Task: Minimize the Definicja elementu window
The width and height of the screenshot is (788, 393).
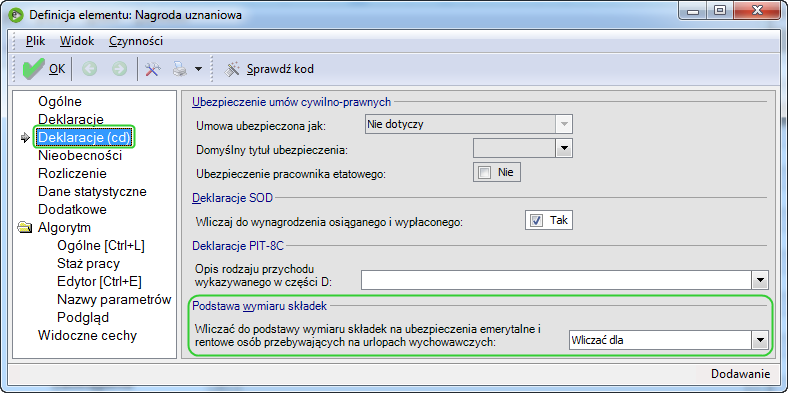Action: [694, 11]
